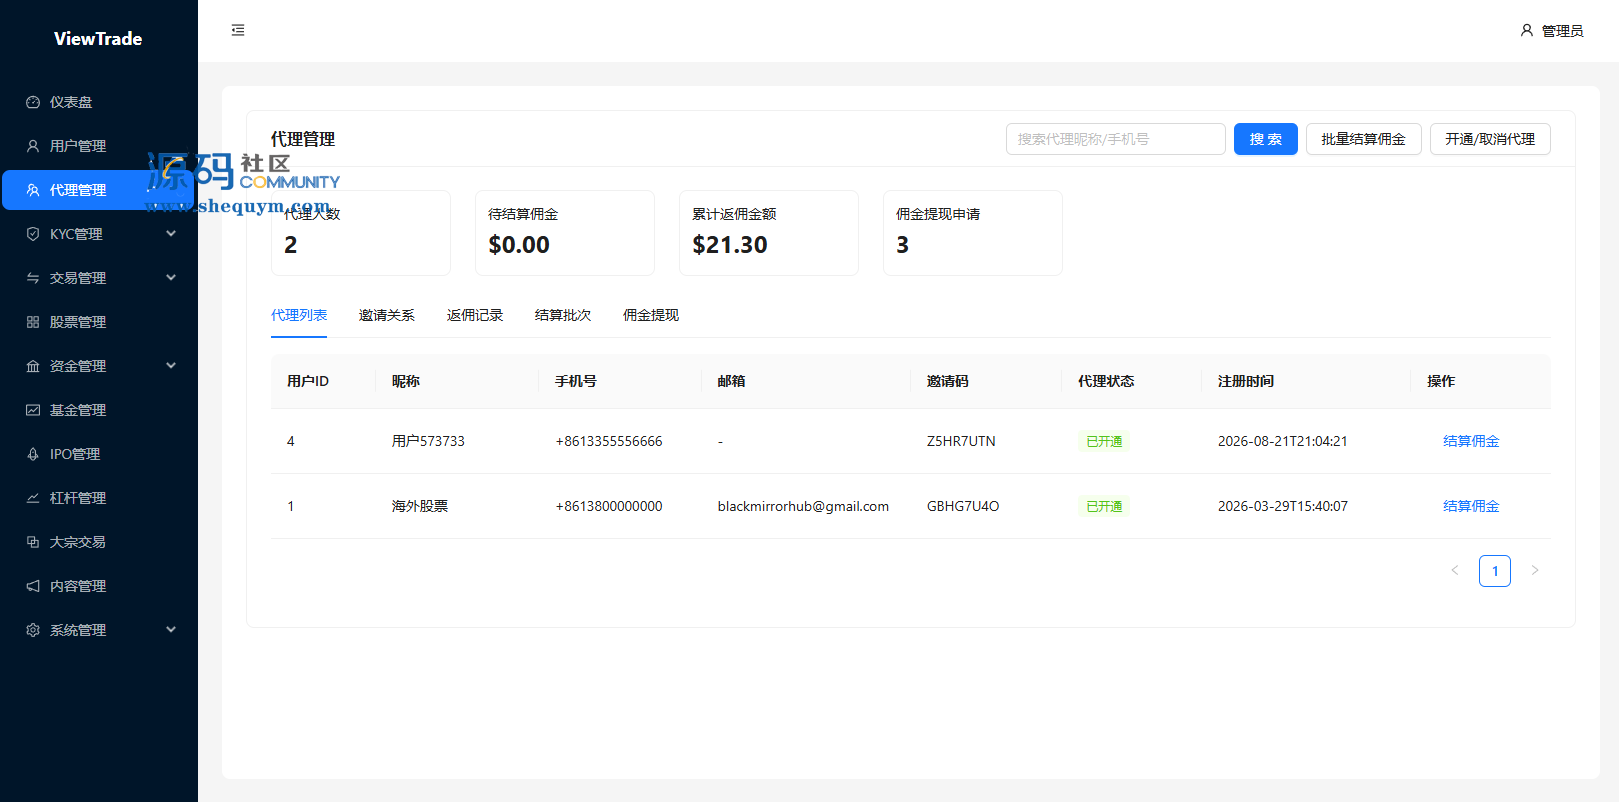Click the 大宗交易 block trade icon

coord(33,542)
